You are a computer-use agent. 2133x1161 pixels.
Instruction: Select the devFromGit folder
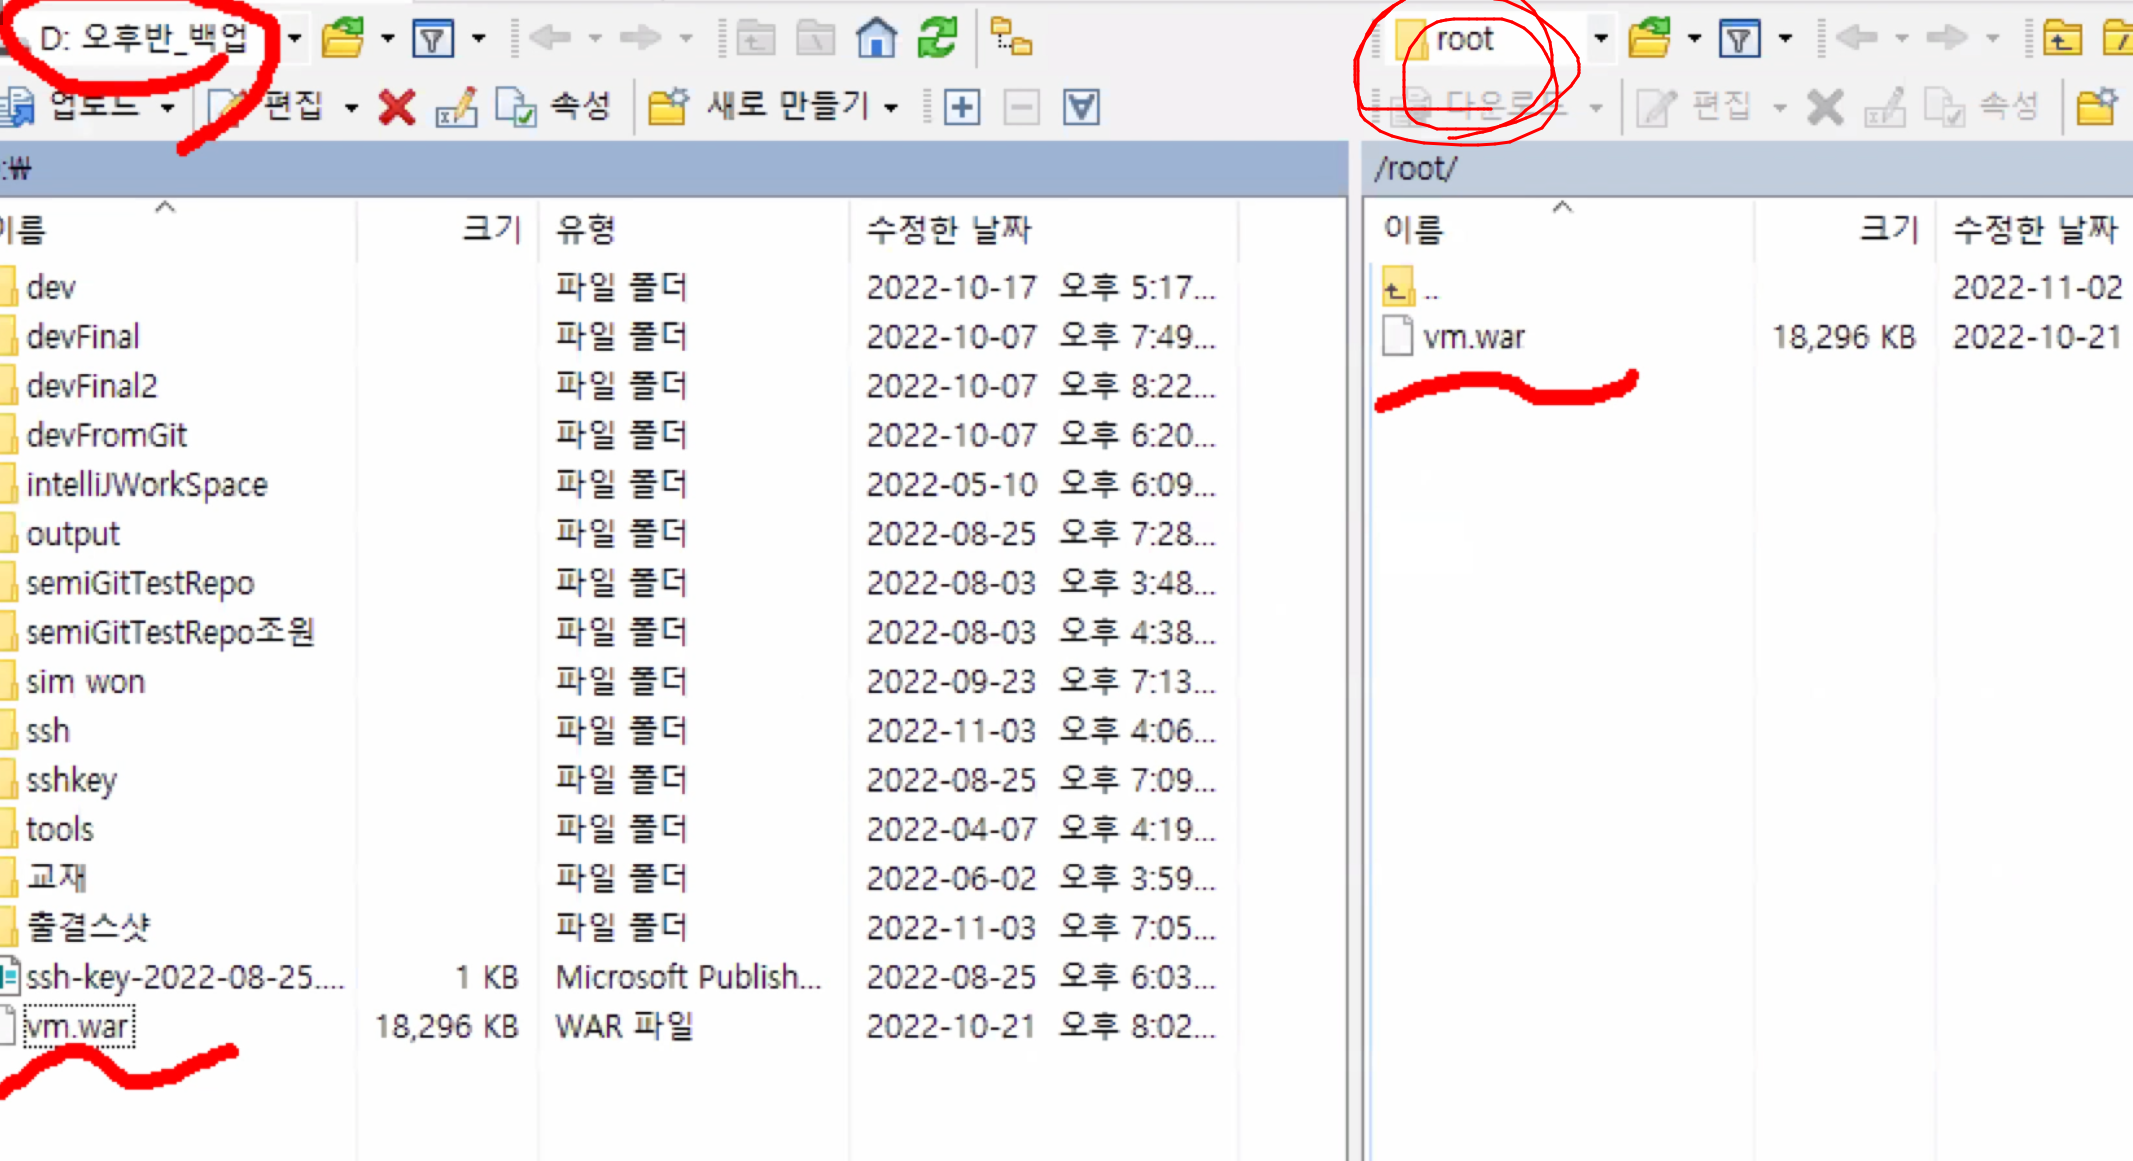point(106,436)
